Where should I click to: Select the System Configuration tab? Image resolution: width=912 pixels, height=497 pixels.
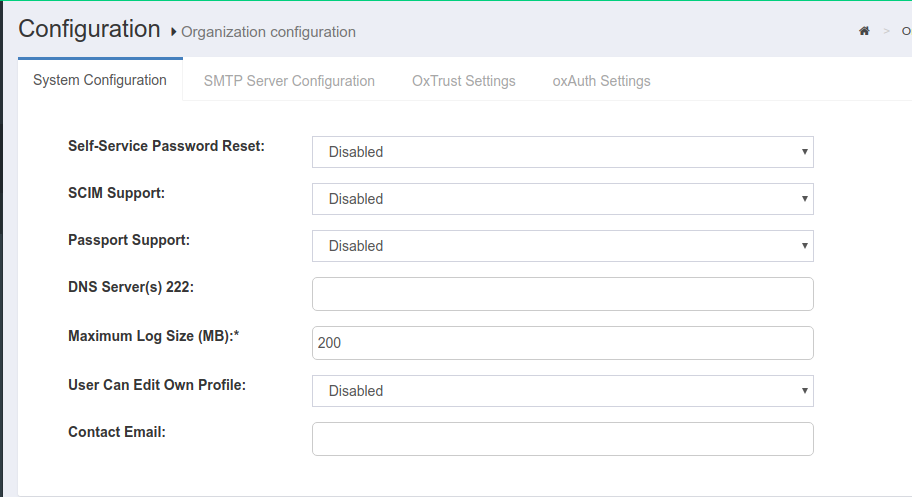[x=100, y=80]
